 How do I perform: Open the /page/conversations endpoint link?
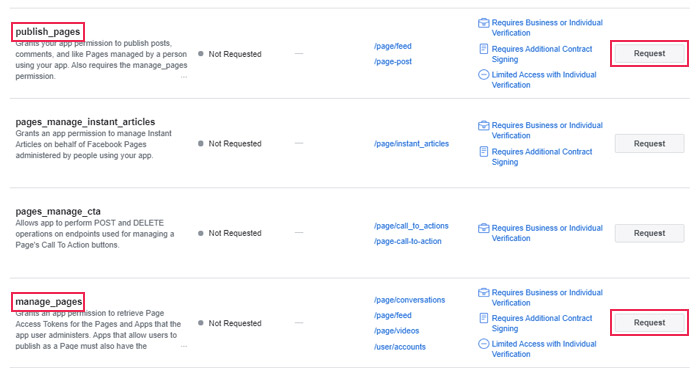[x=409, y=300]
